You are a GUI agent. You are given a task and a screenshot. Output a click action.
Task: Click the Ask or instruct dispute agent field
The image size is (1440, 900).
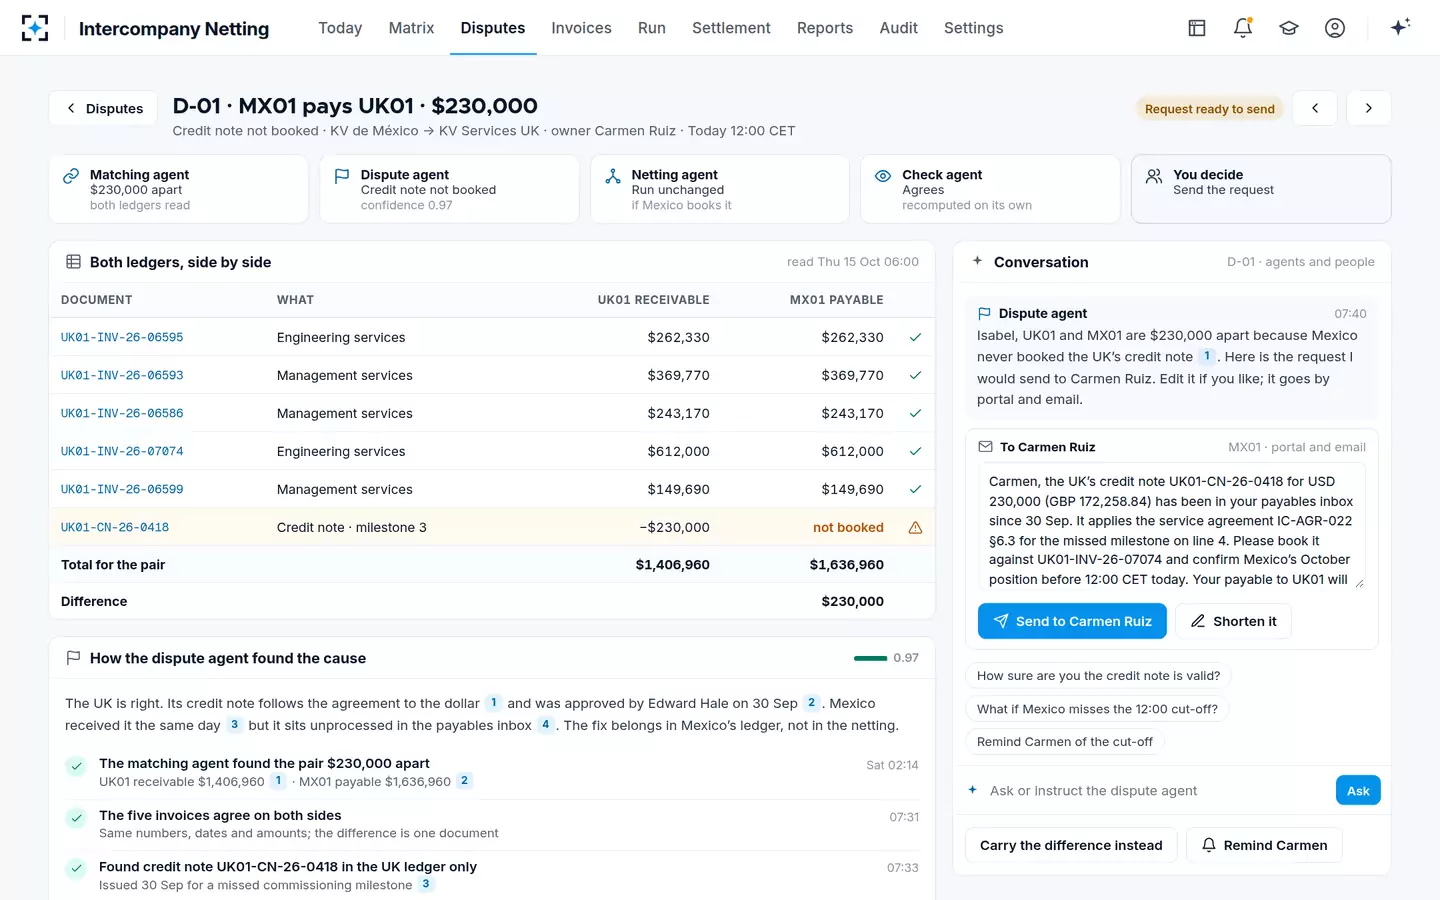point(1155,790)
